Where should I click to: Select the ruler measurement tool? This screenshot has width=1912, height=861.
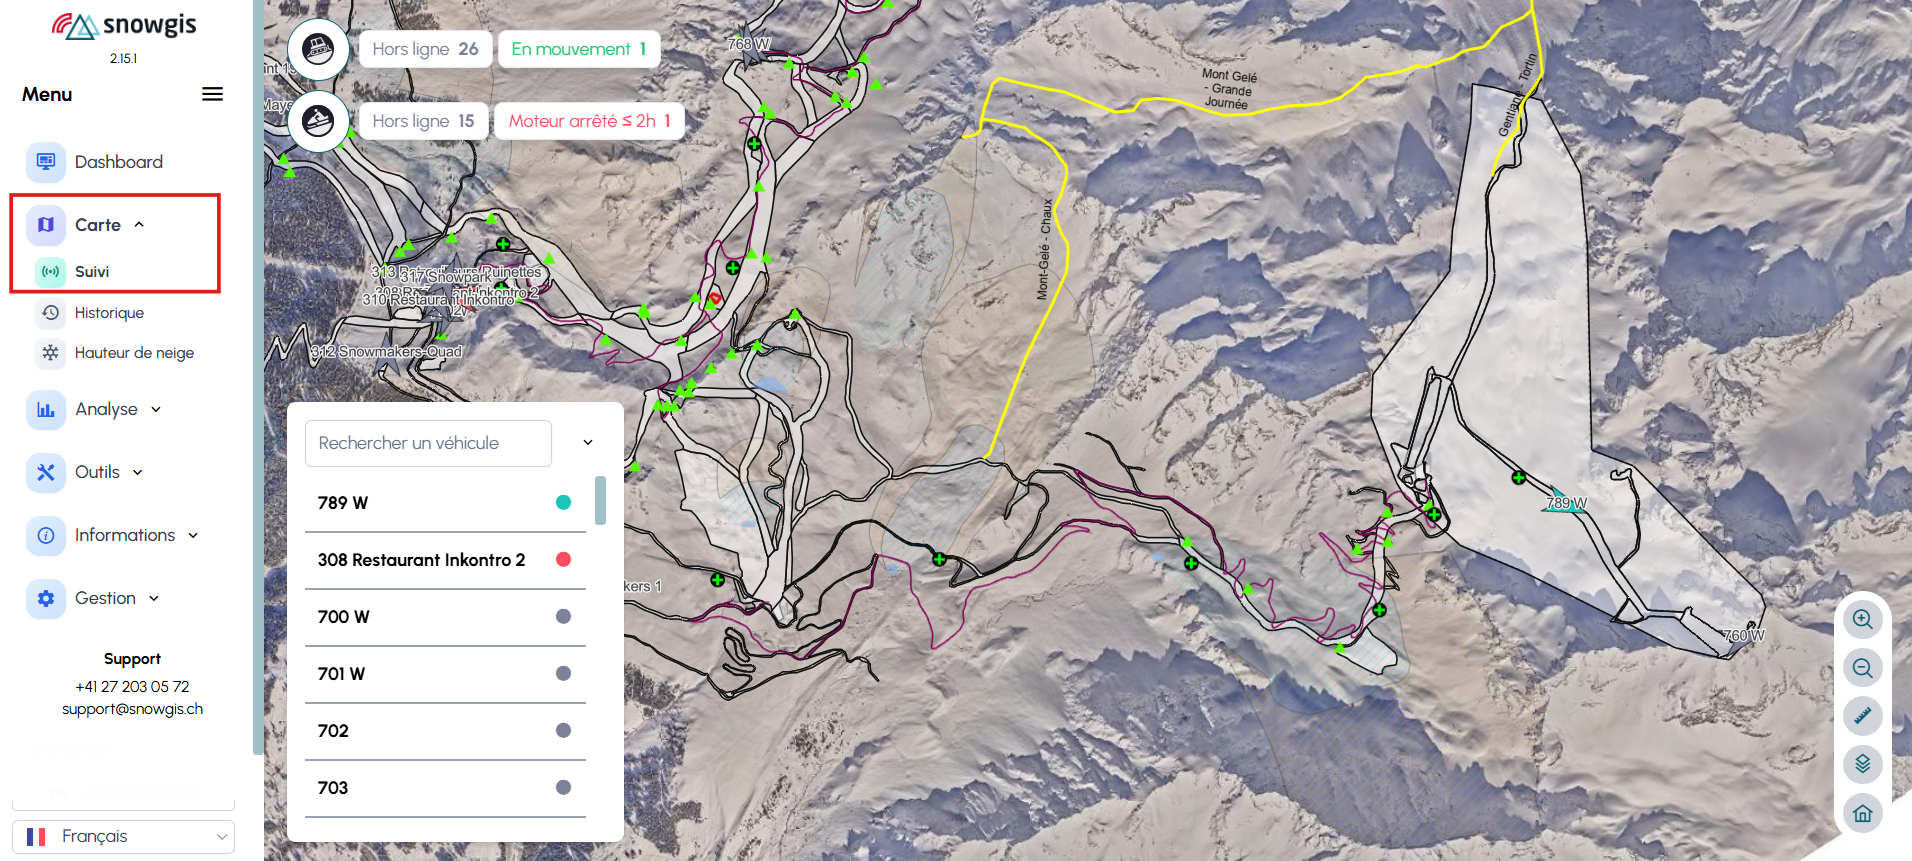click(x=1862, y=716)
